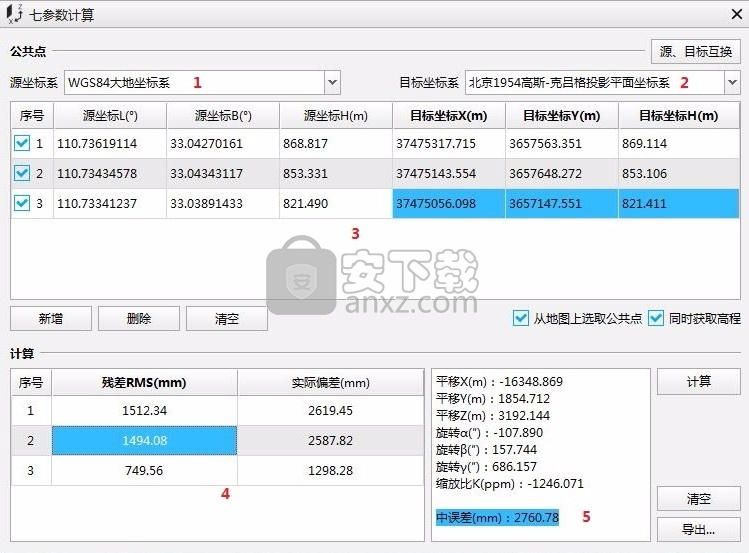
Task: Open the 目标坐标系 dropdown arrow
Action: point(732,82)
